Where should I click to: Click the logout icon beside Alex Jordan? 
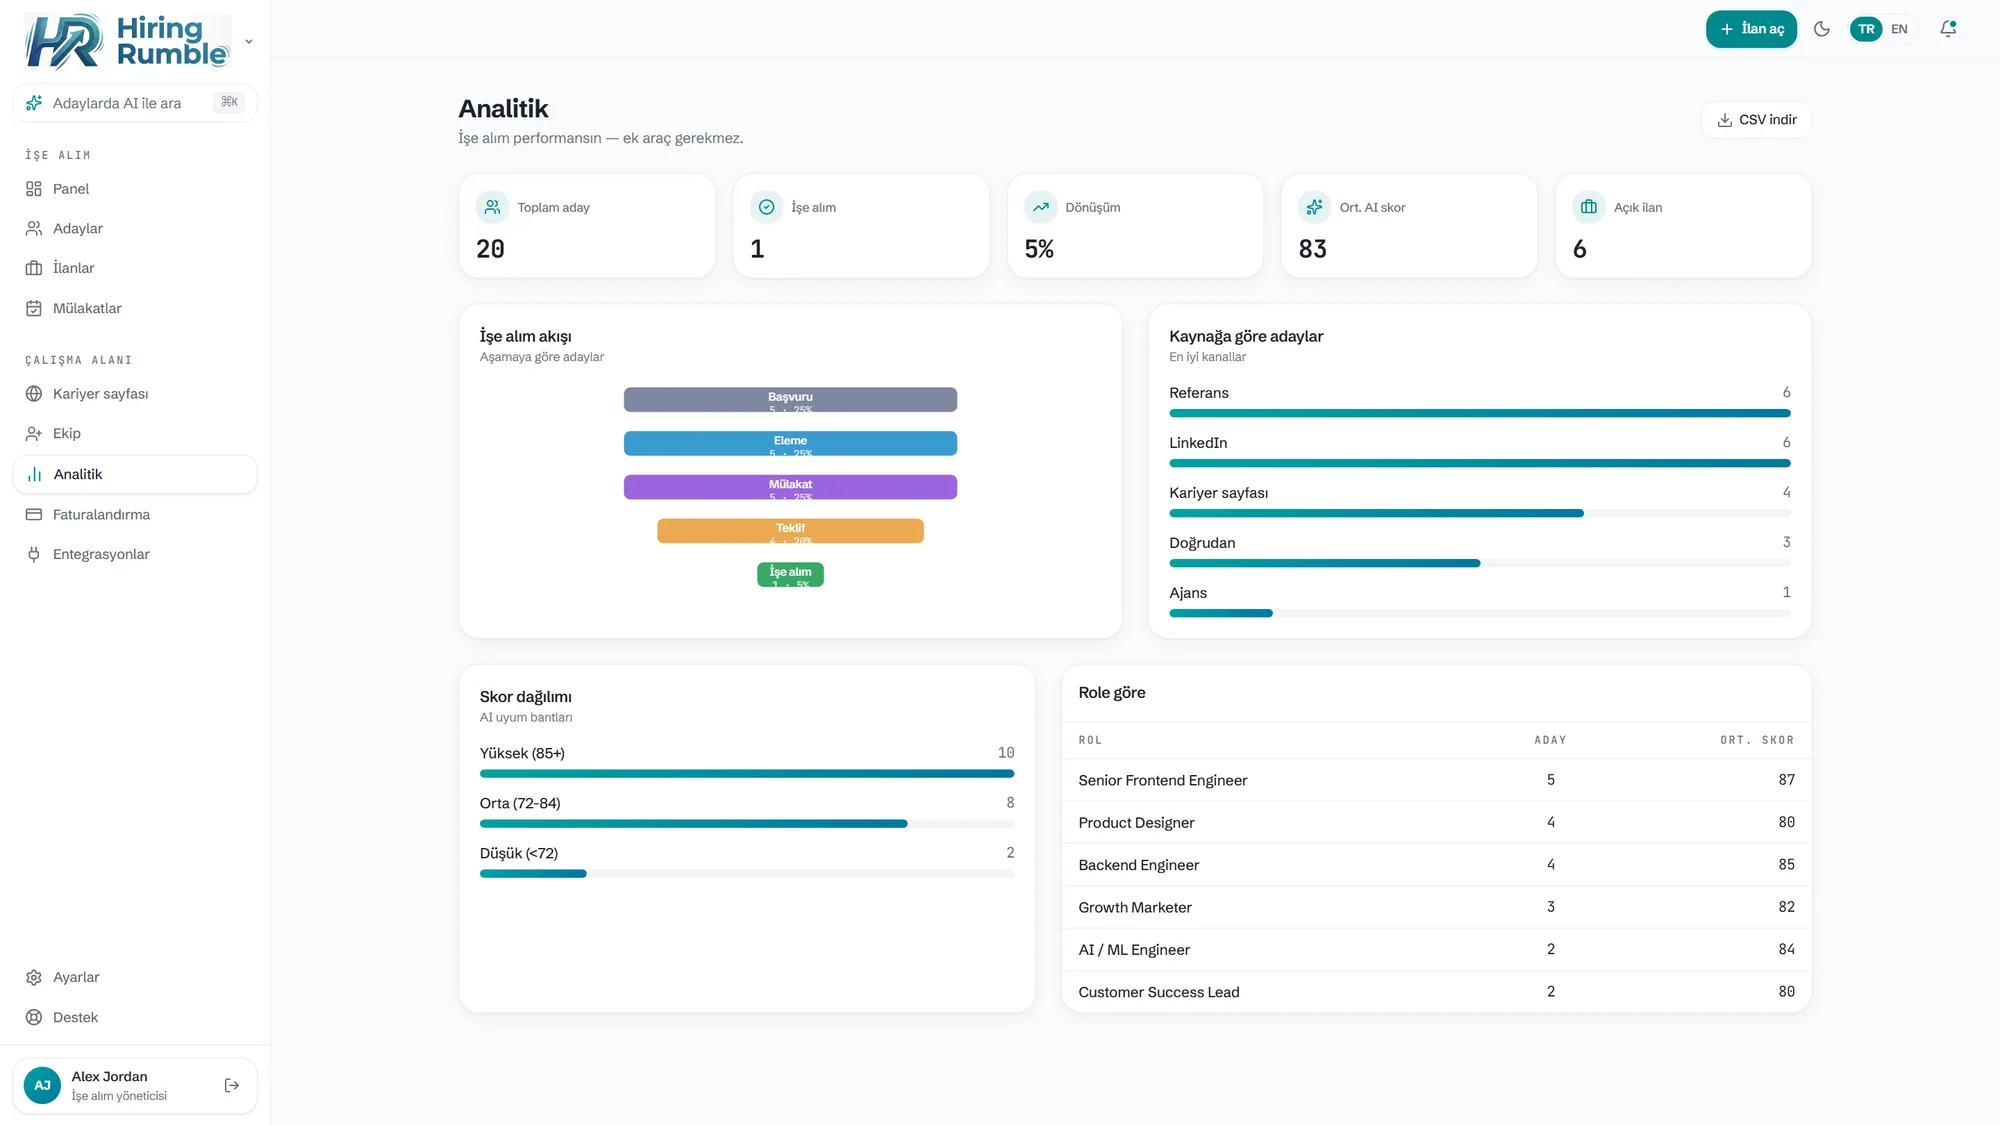pos(232,1085)
